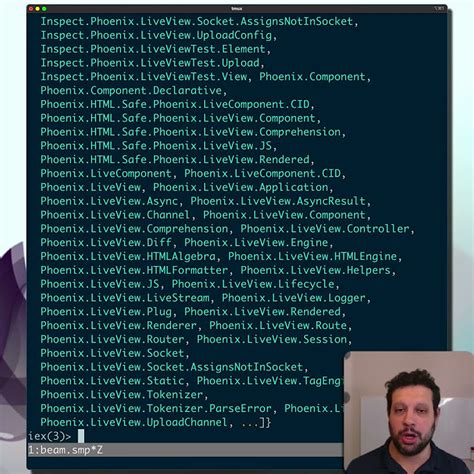Click Phoenix.LiveView.AsyncResult module name
Image resolution: width=474 pixels, height=474 pixels.
pyautogui.click(x=278, y=201)
